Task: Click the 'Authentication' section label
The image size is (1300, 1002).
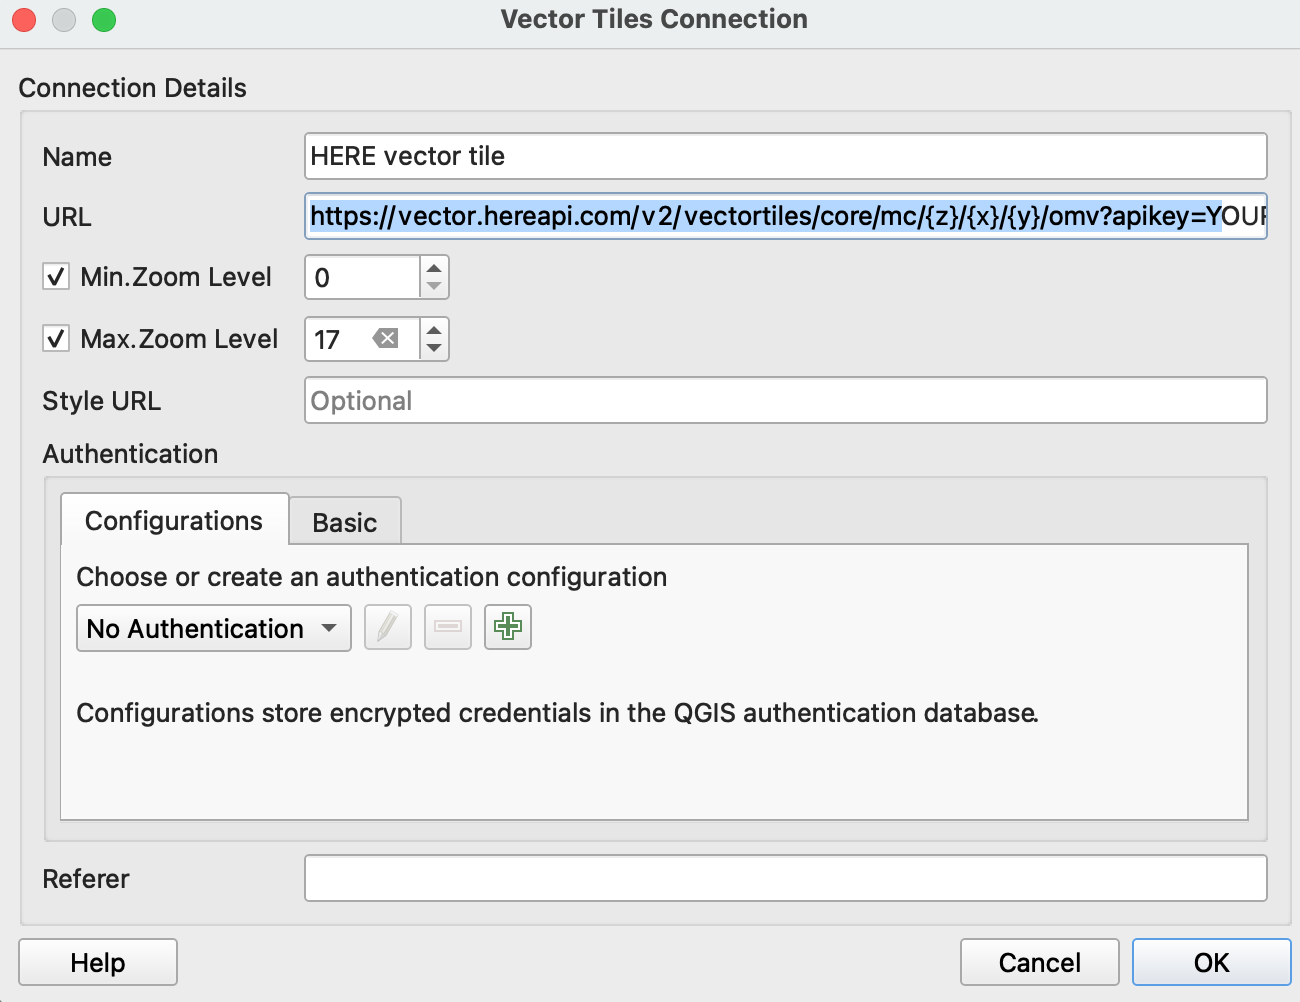Action: tap(130, 454)
